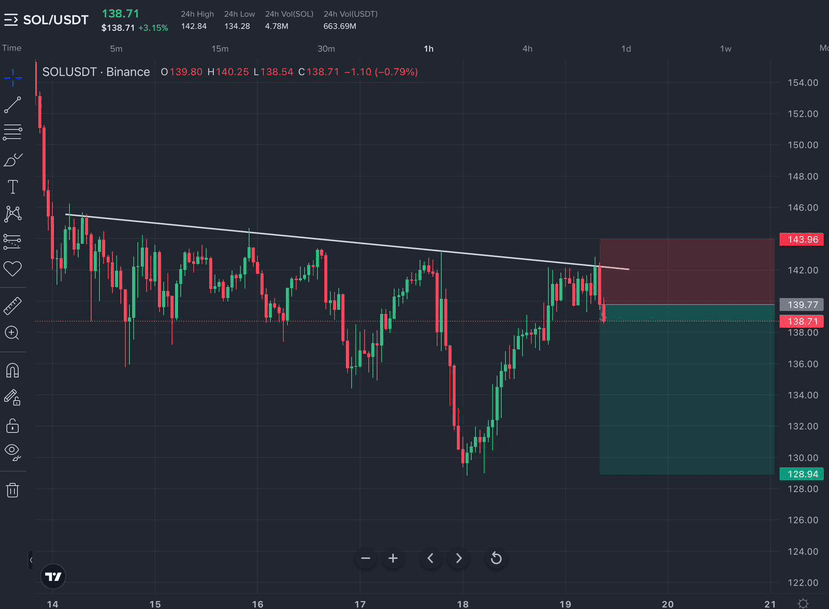This screenshot has height=609, width=829.
Task: Select the red stop-loss zone of the position
Action: pos(687,271)
